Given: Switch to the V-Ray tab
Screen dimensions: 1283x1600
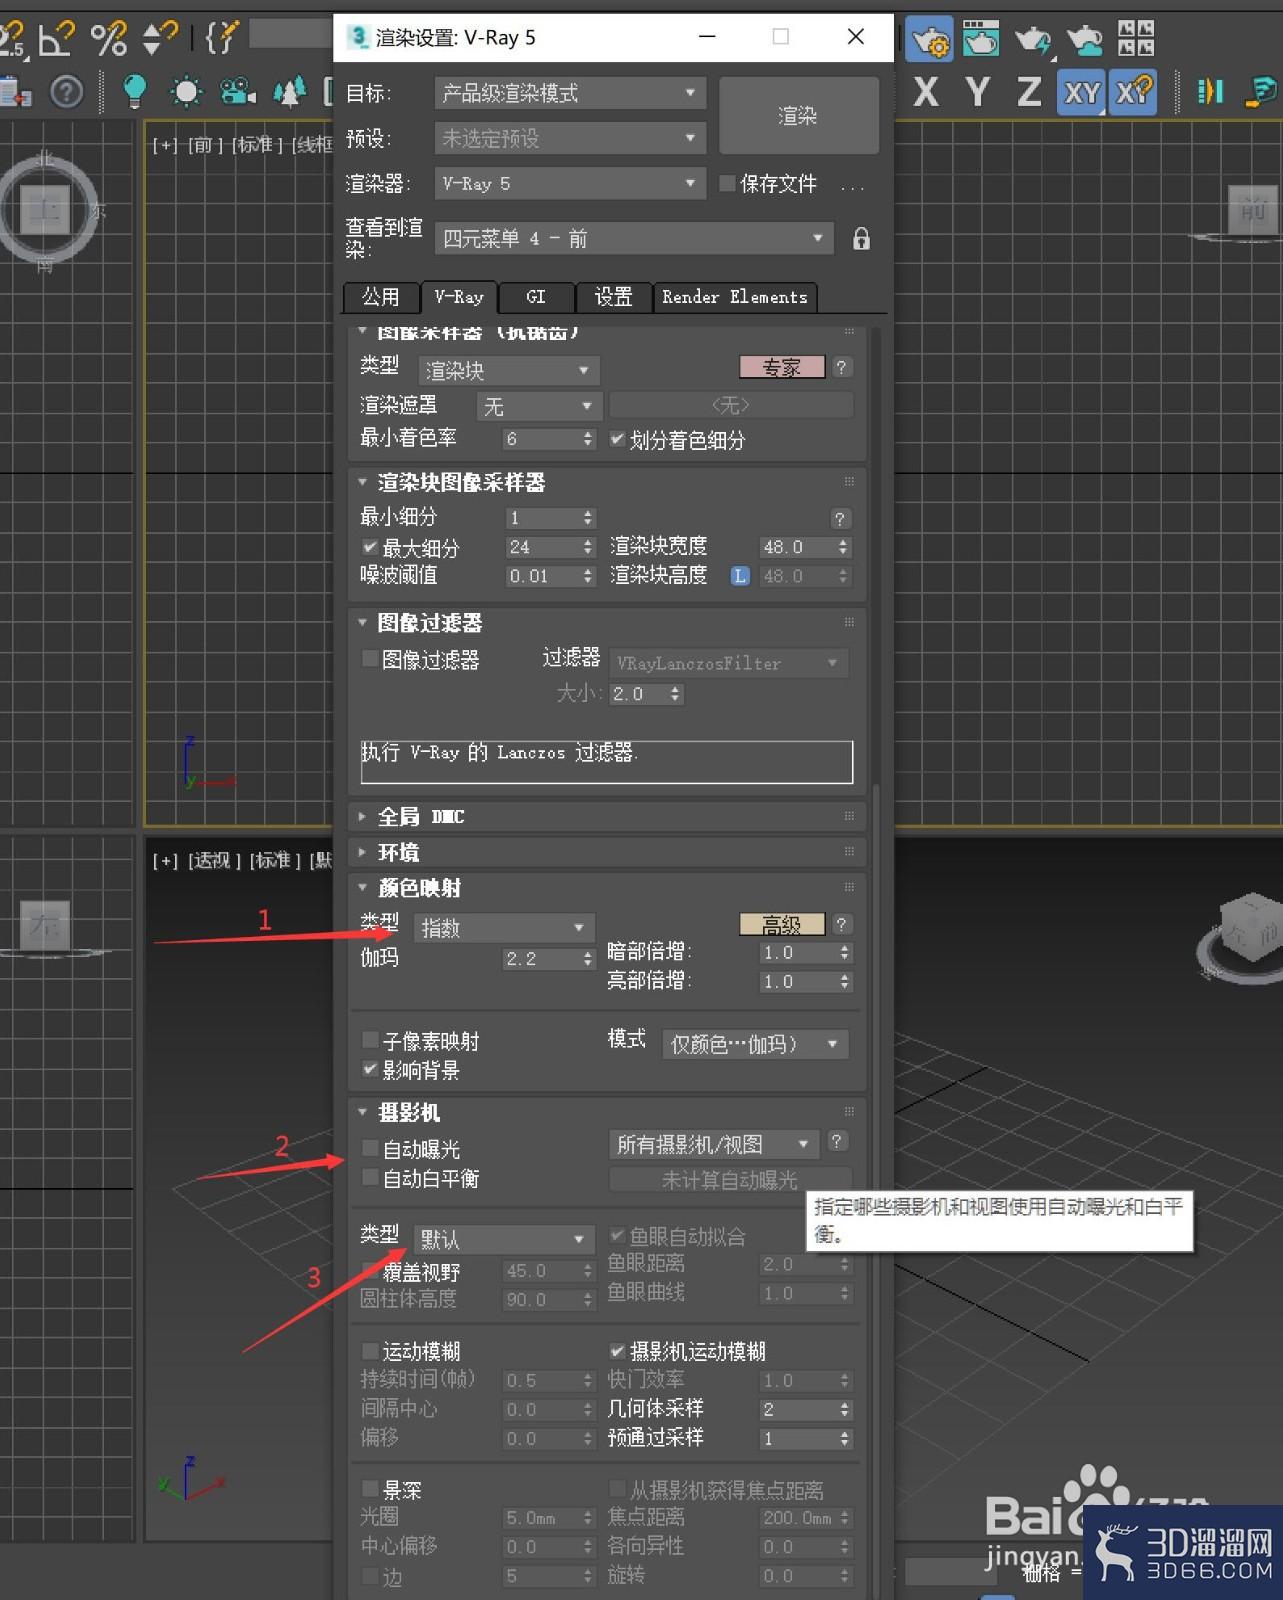Looking at the screenshot, I should pyautogui.click(x=459, y=297).
